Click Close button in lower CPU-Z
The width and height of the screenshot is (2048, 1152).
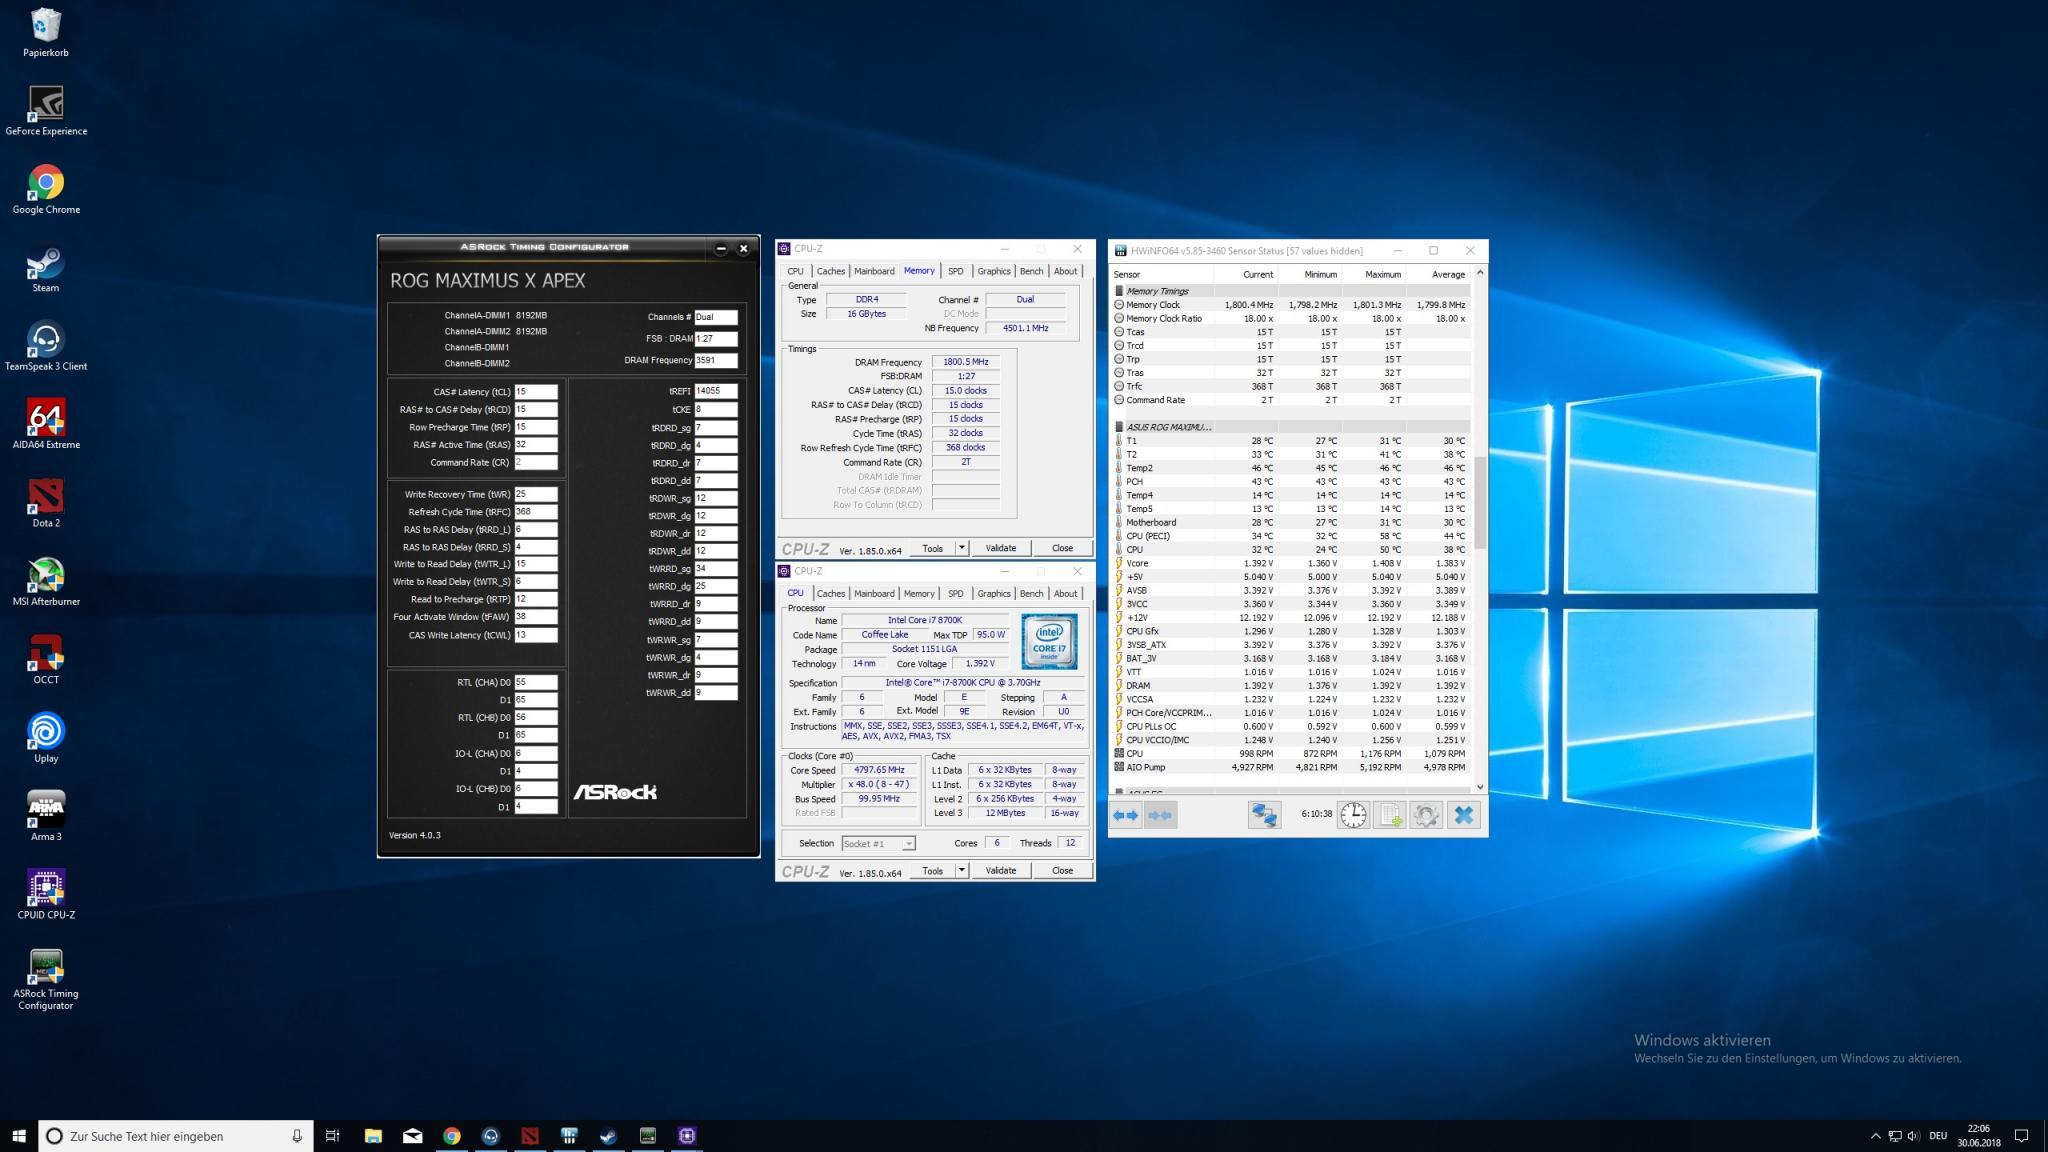1062,870
